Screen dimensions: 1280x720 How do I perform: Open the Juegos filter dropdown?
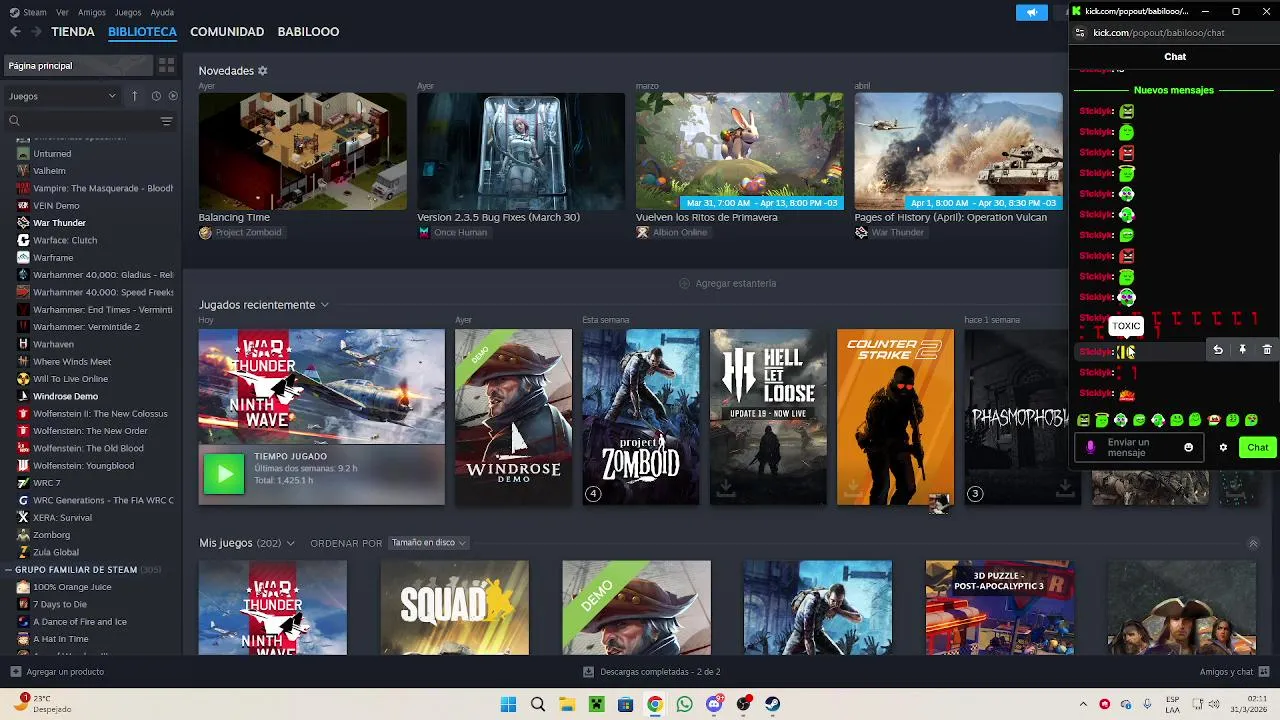tap(62, 96)
